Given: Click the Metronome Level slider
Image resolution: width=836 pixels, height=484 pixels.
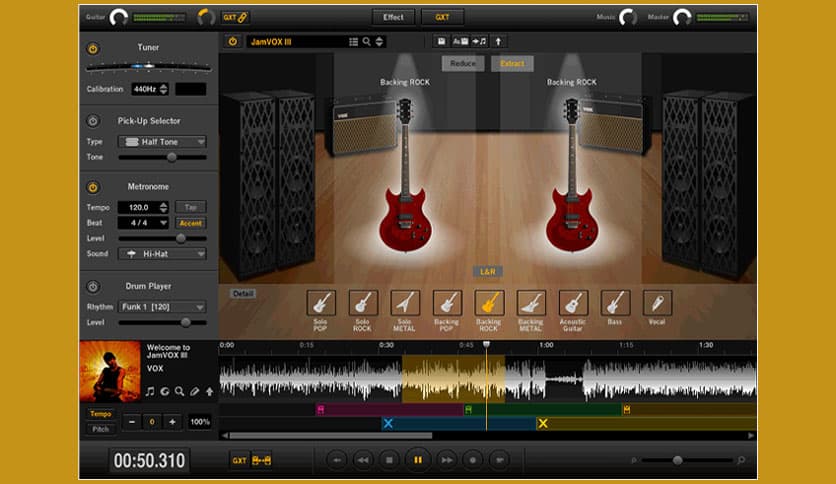Looking at the screenshot, I should 162,238.
